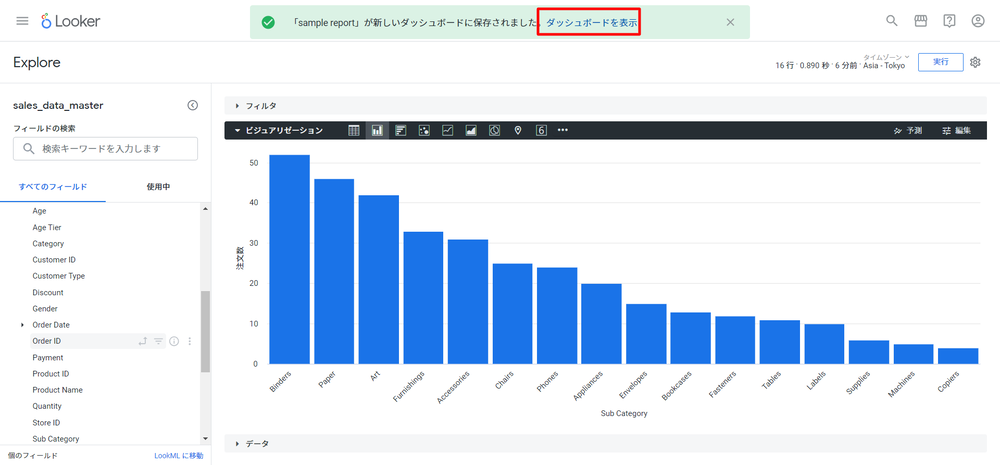The height and width of the screenshot is (465, 1000).
Task: Select the Gender field
Action: click(45, 309)
